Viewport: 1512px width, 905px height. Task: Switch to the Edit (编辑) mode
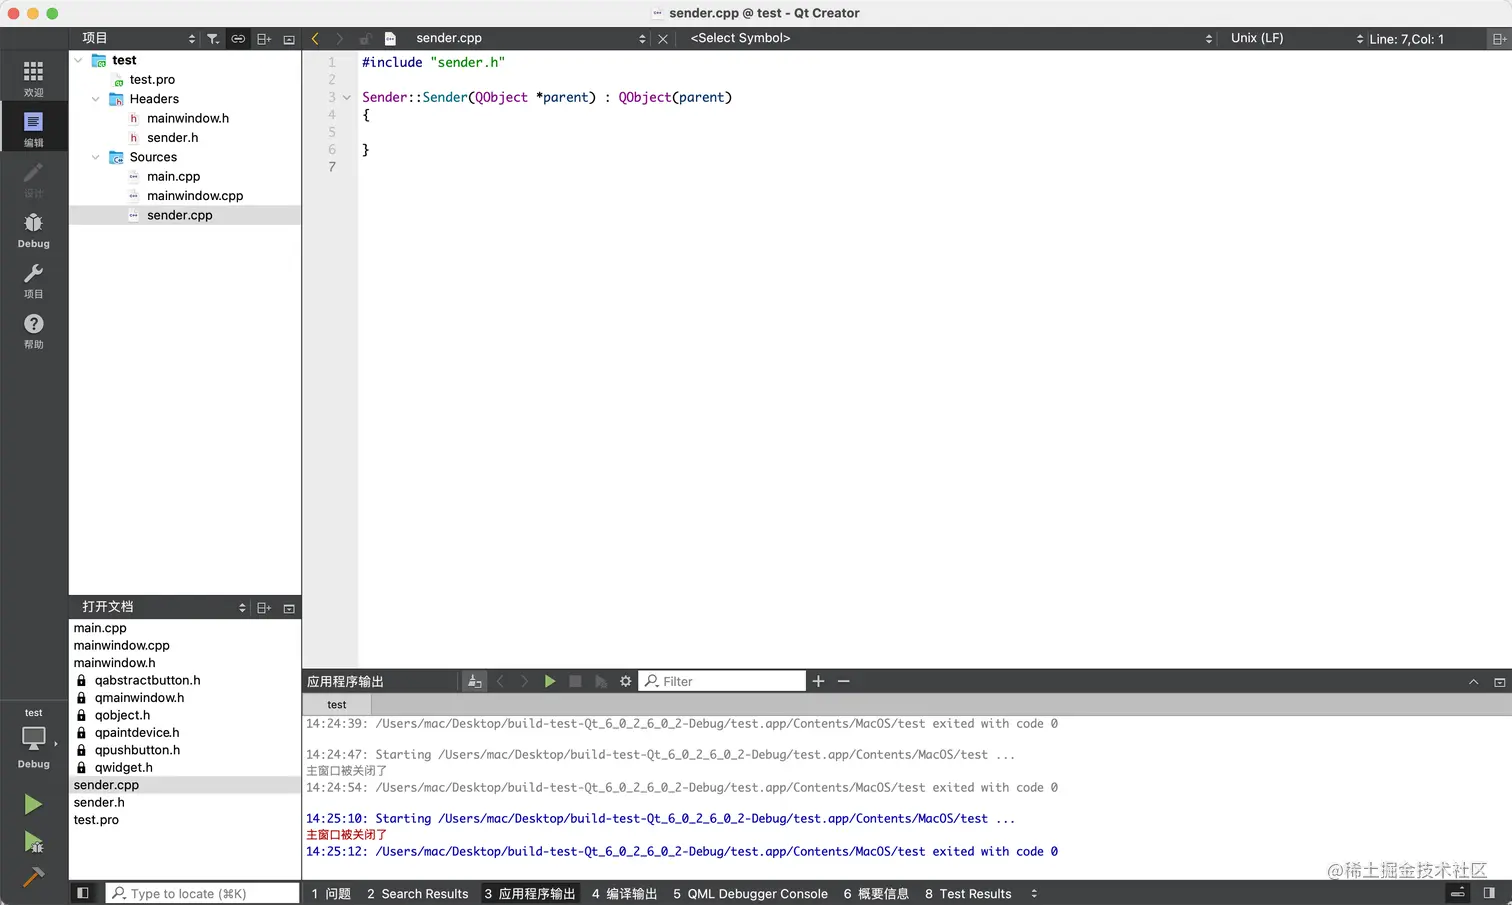click(x=33, y=128)
